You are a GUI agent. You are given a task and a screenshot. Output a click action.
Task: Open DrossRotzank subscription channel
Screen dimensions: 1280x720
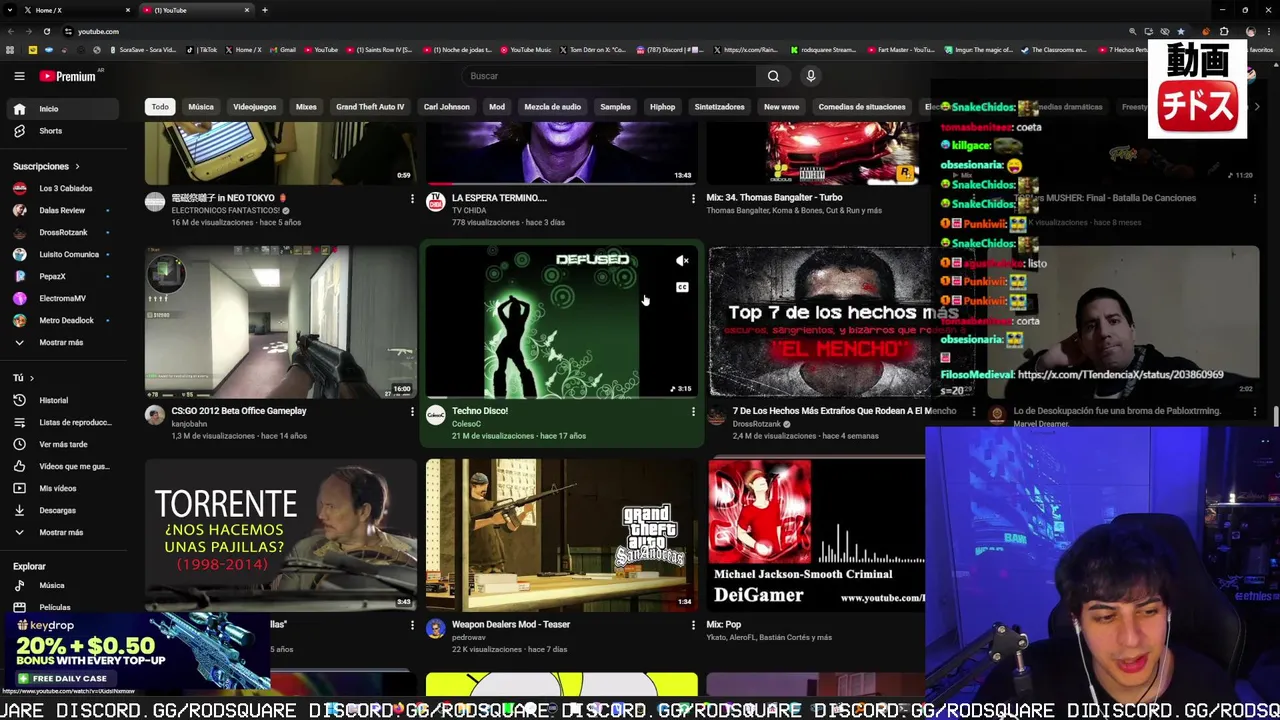pos(62,232)
